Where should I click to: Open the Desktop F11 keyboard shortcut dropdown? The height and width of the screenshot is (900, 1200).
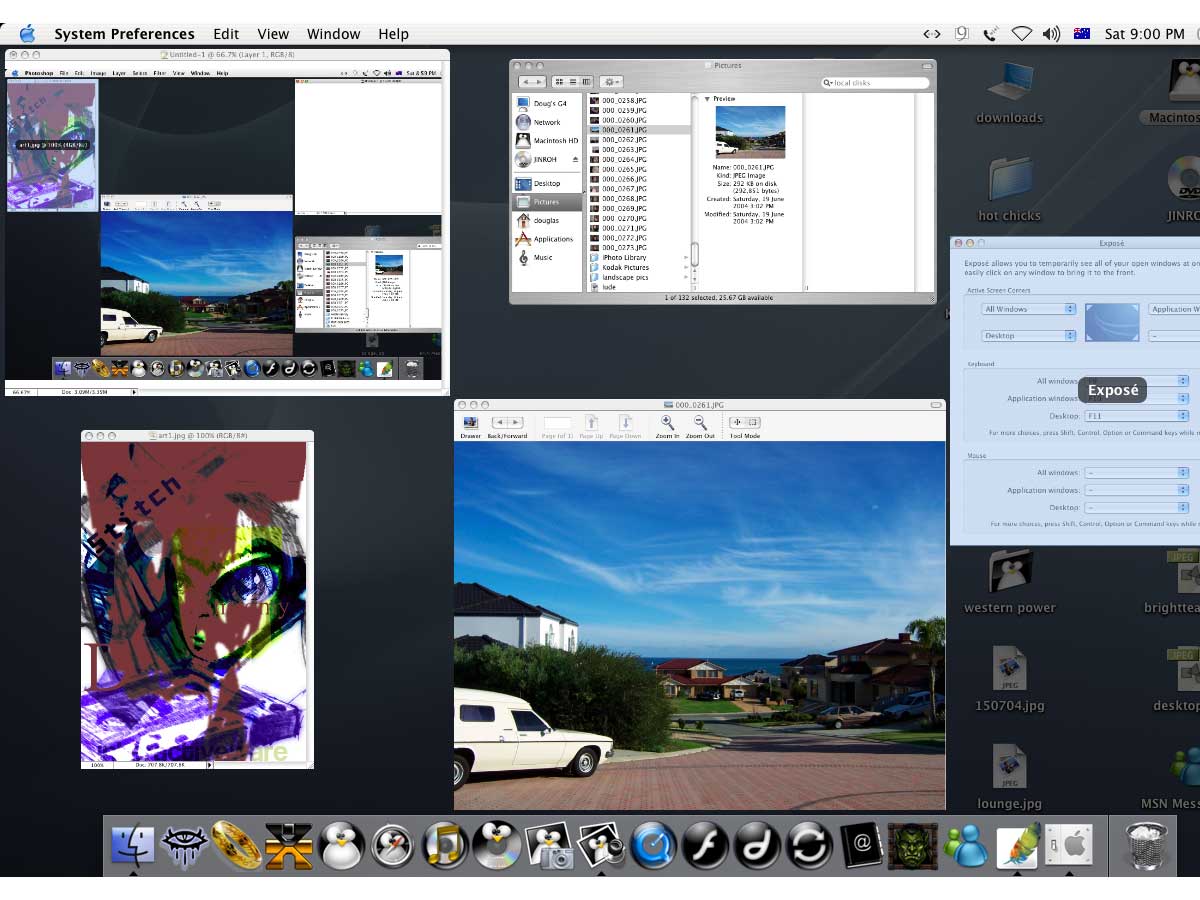click(x=1137, y=416)
